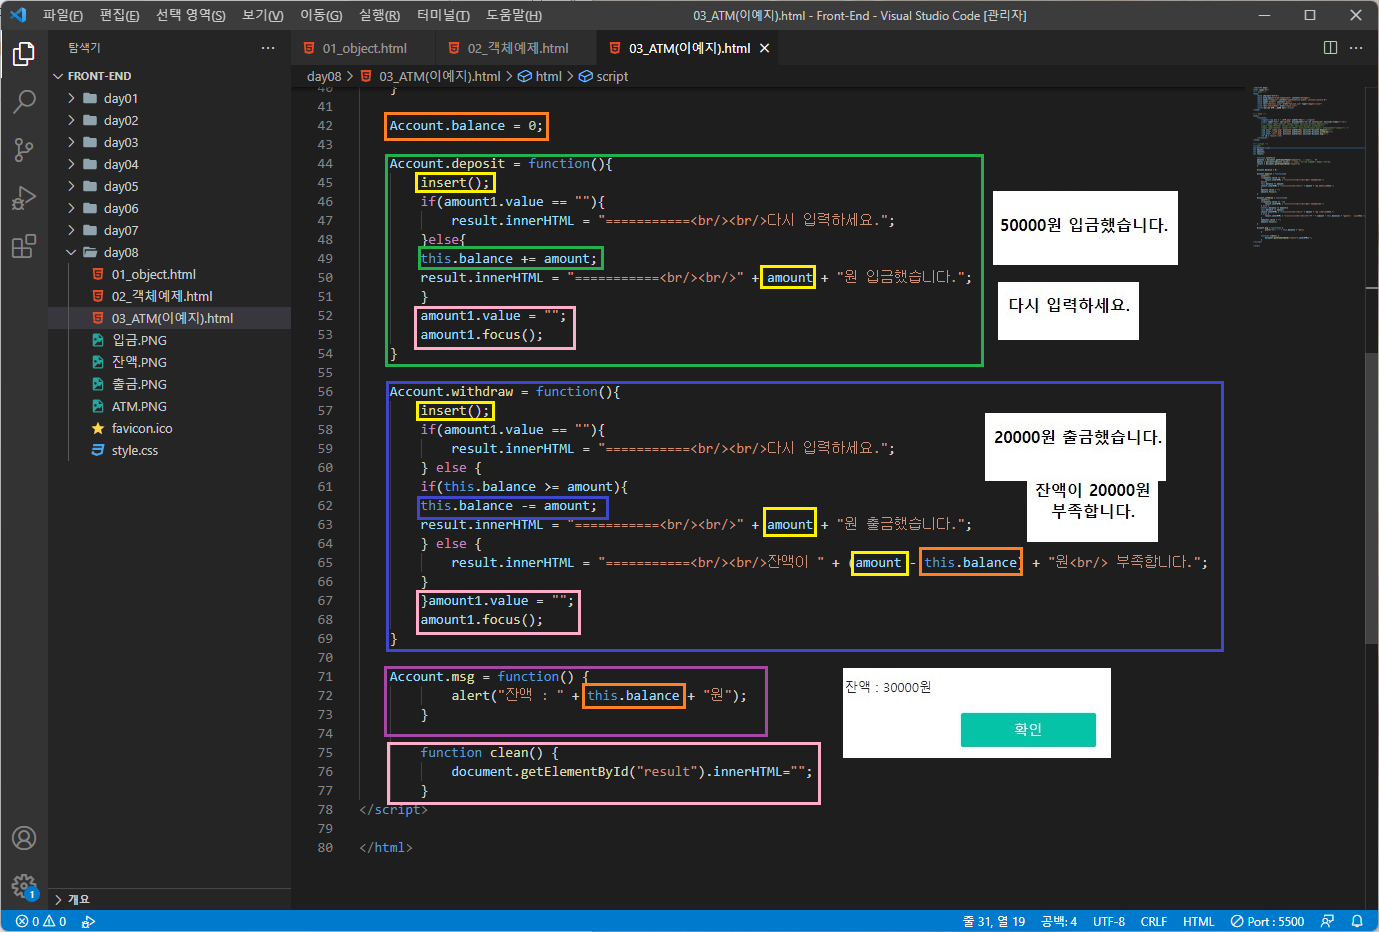Click the 확인 button in alert image
1379x932 pixels.
click(1028, 730)
